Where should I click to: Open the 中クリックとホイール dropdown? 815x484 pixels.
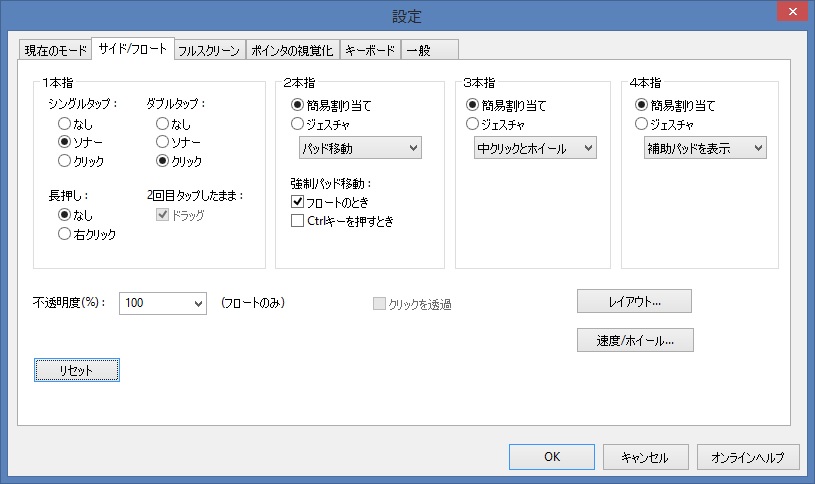pos(535,149)
